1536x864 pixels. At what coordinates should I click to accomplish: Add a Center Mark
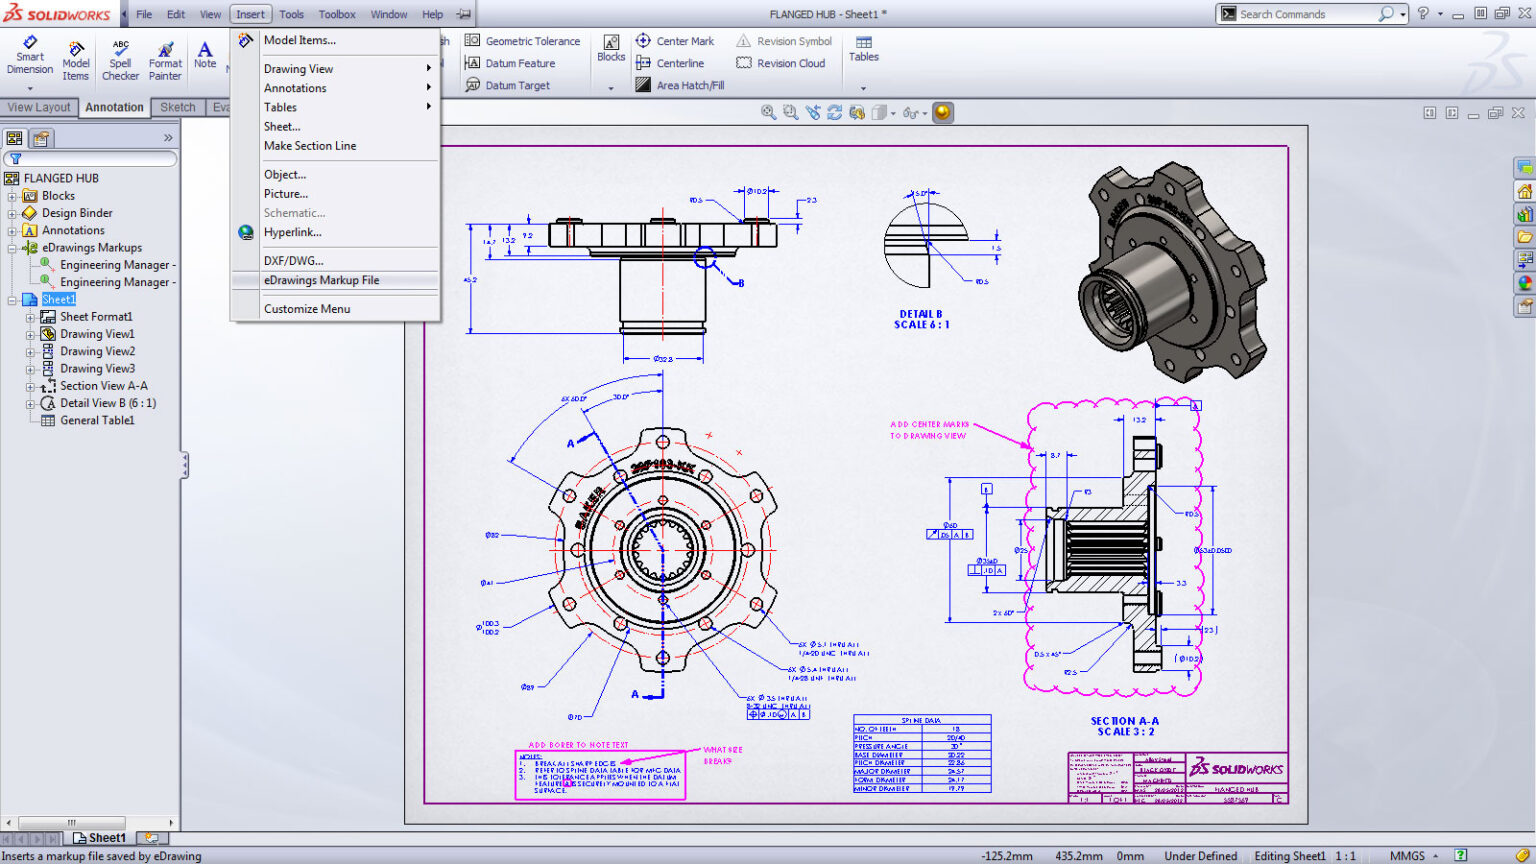676,40
